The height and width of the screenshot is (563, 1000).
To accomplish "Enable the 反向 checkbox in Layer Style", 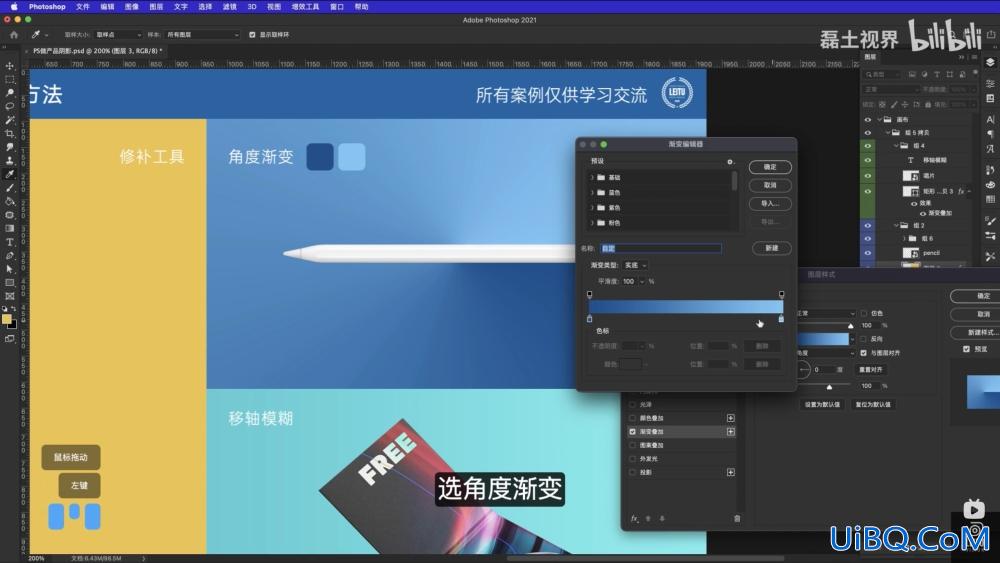I will click(864, 339).
